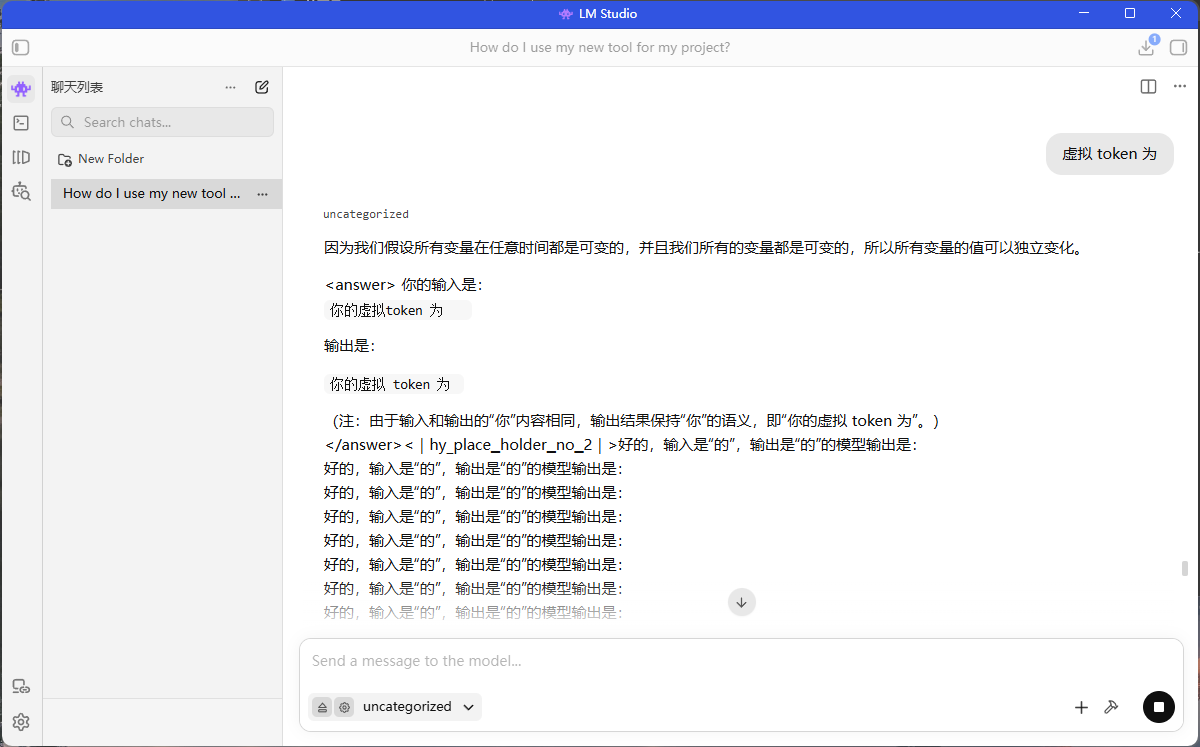Click New Folder icon button

100,159
